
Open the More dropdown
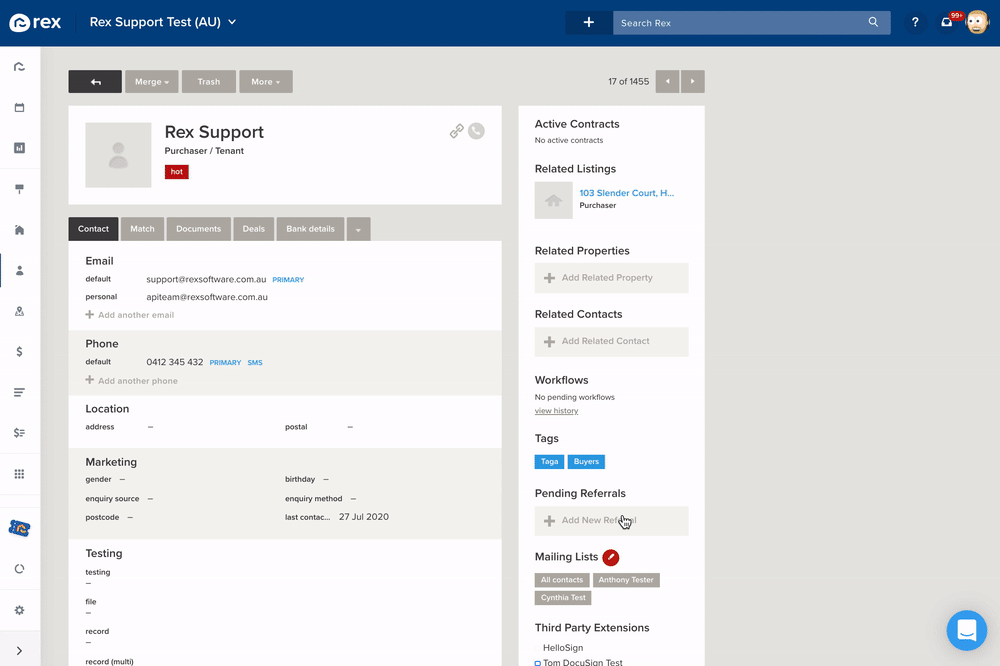click(x=266, y=82)
